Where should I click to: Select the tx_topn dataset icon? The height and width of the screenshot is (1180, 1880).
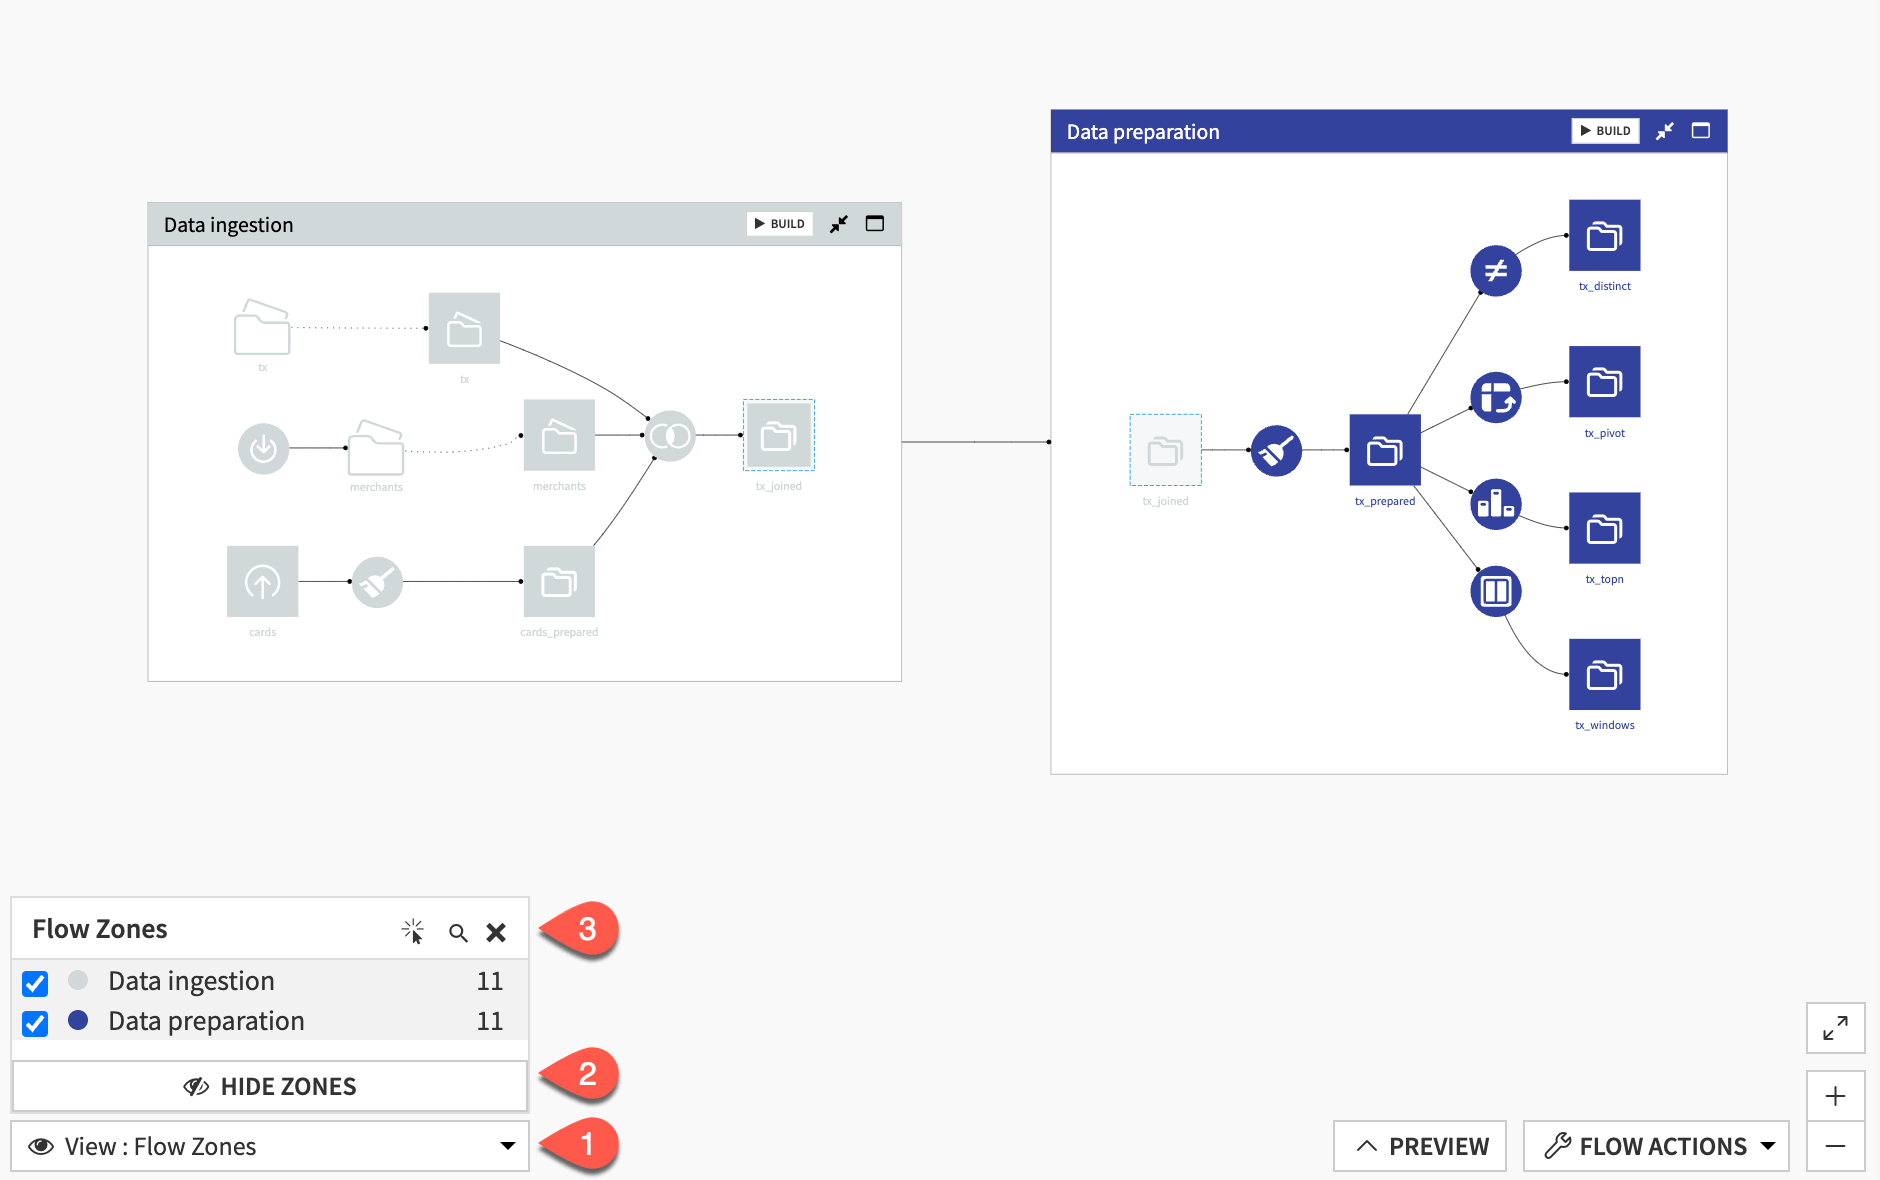[x=1604, y=528]
